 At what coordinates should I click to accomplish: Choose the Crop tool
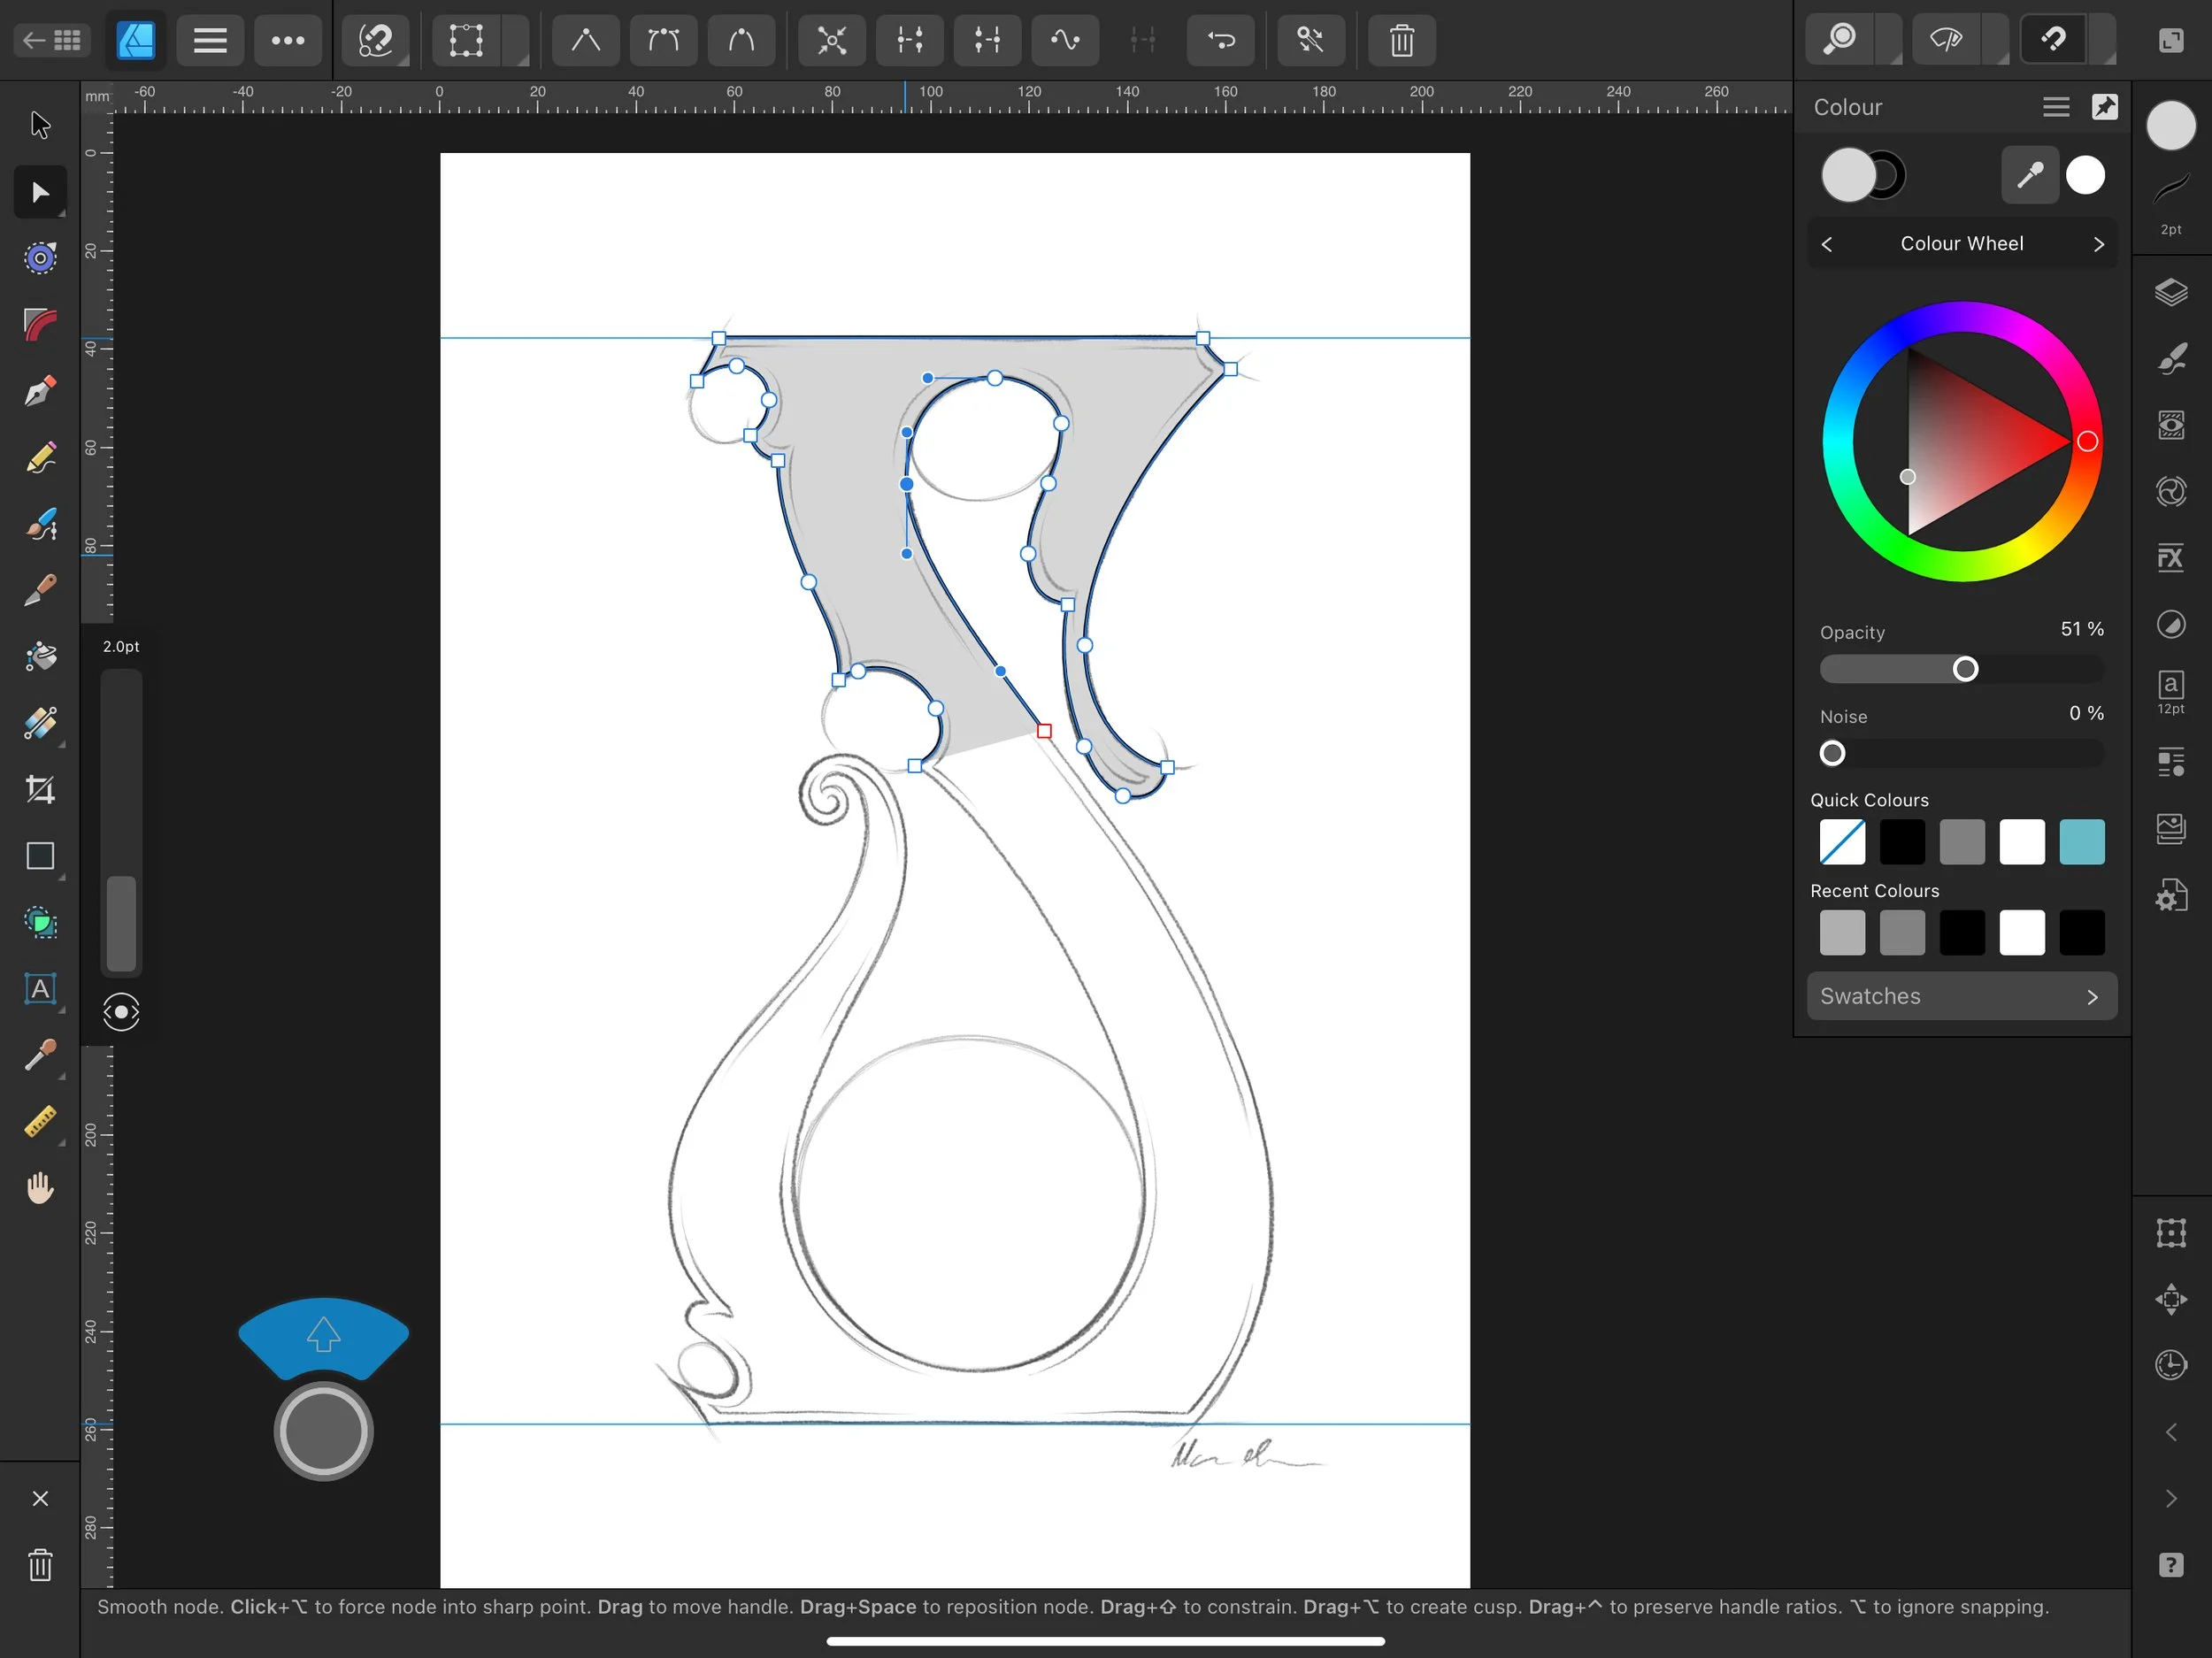40,790
